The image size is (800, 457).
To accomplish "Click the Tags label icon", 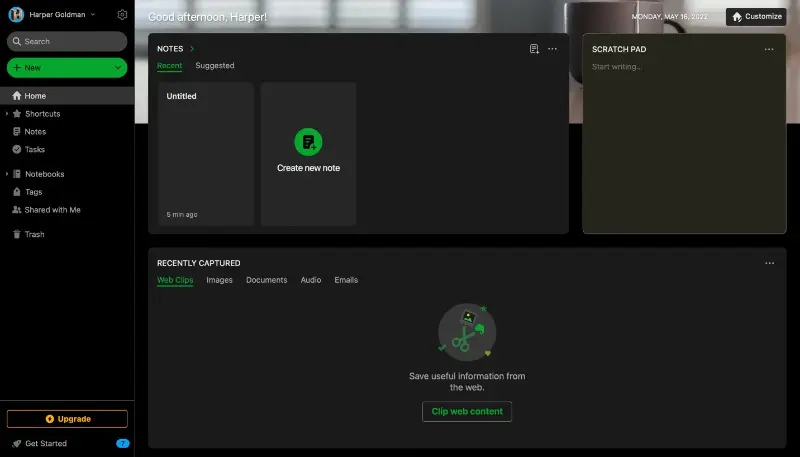I will point(17,192).
